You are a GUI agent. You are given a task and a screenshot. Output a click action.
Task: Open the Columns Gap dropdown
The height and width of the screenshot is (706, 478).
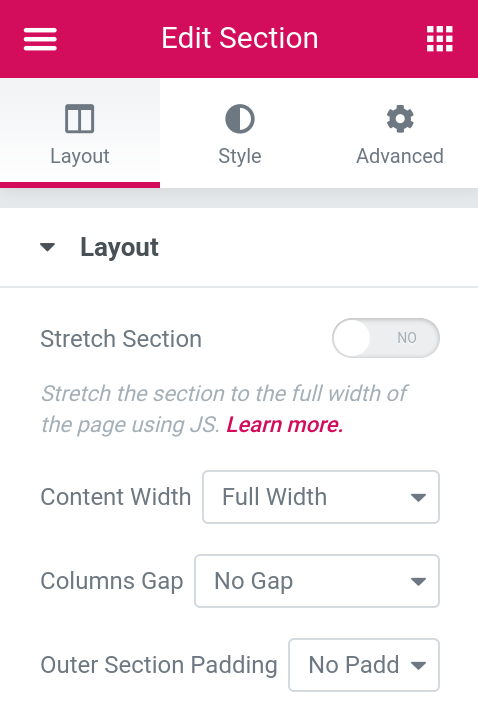click(x=317, y=581)
